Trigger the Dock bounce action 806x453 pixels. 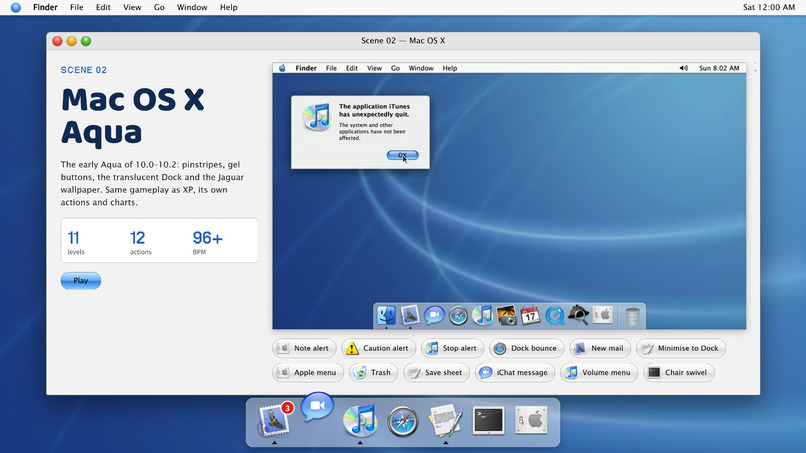526,348
